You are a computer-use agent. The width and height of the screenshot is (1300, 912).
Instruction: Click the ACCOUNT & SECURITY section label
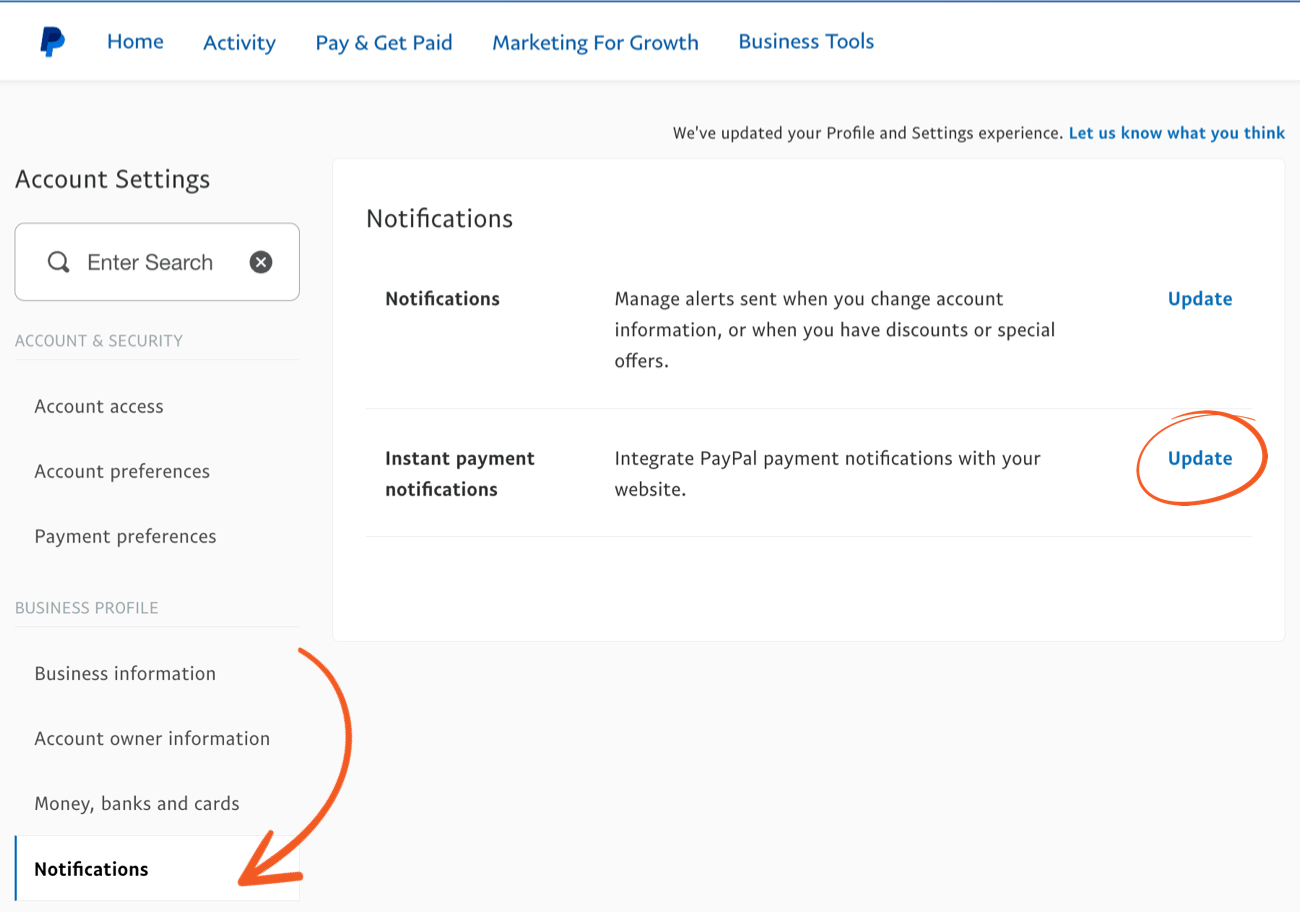pyautogui.click(x=99, y=340)
